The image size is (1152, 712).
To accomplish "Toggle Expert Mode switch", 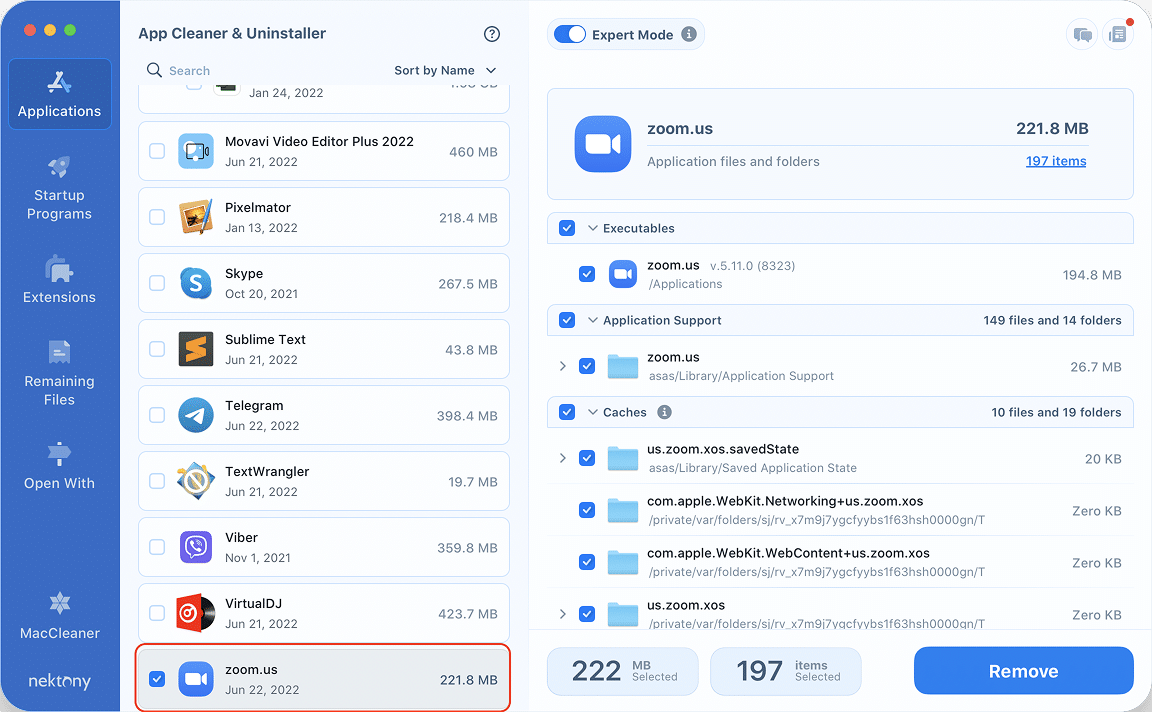I will 569,35.
